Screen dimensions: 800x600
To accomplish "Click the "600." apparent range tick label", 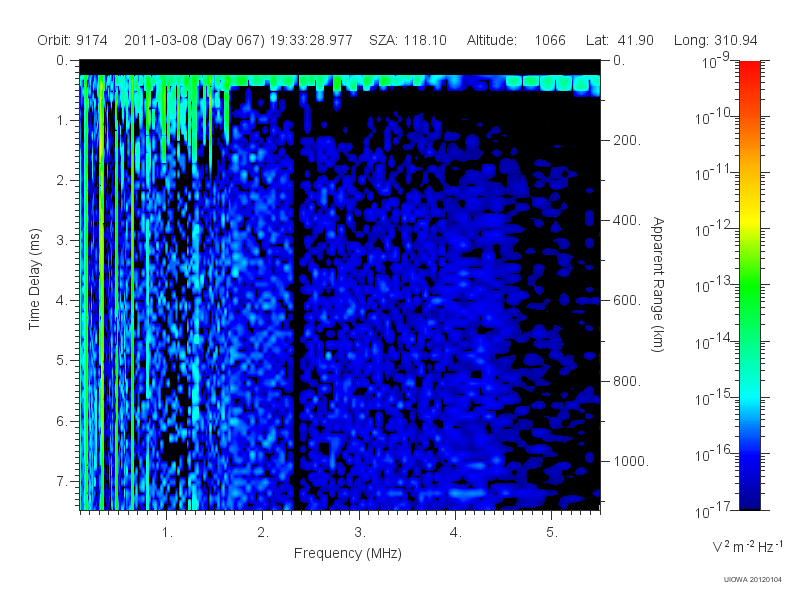I will 627,301.
